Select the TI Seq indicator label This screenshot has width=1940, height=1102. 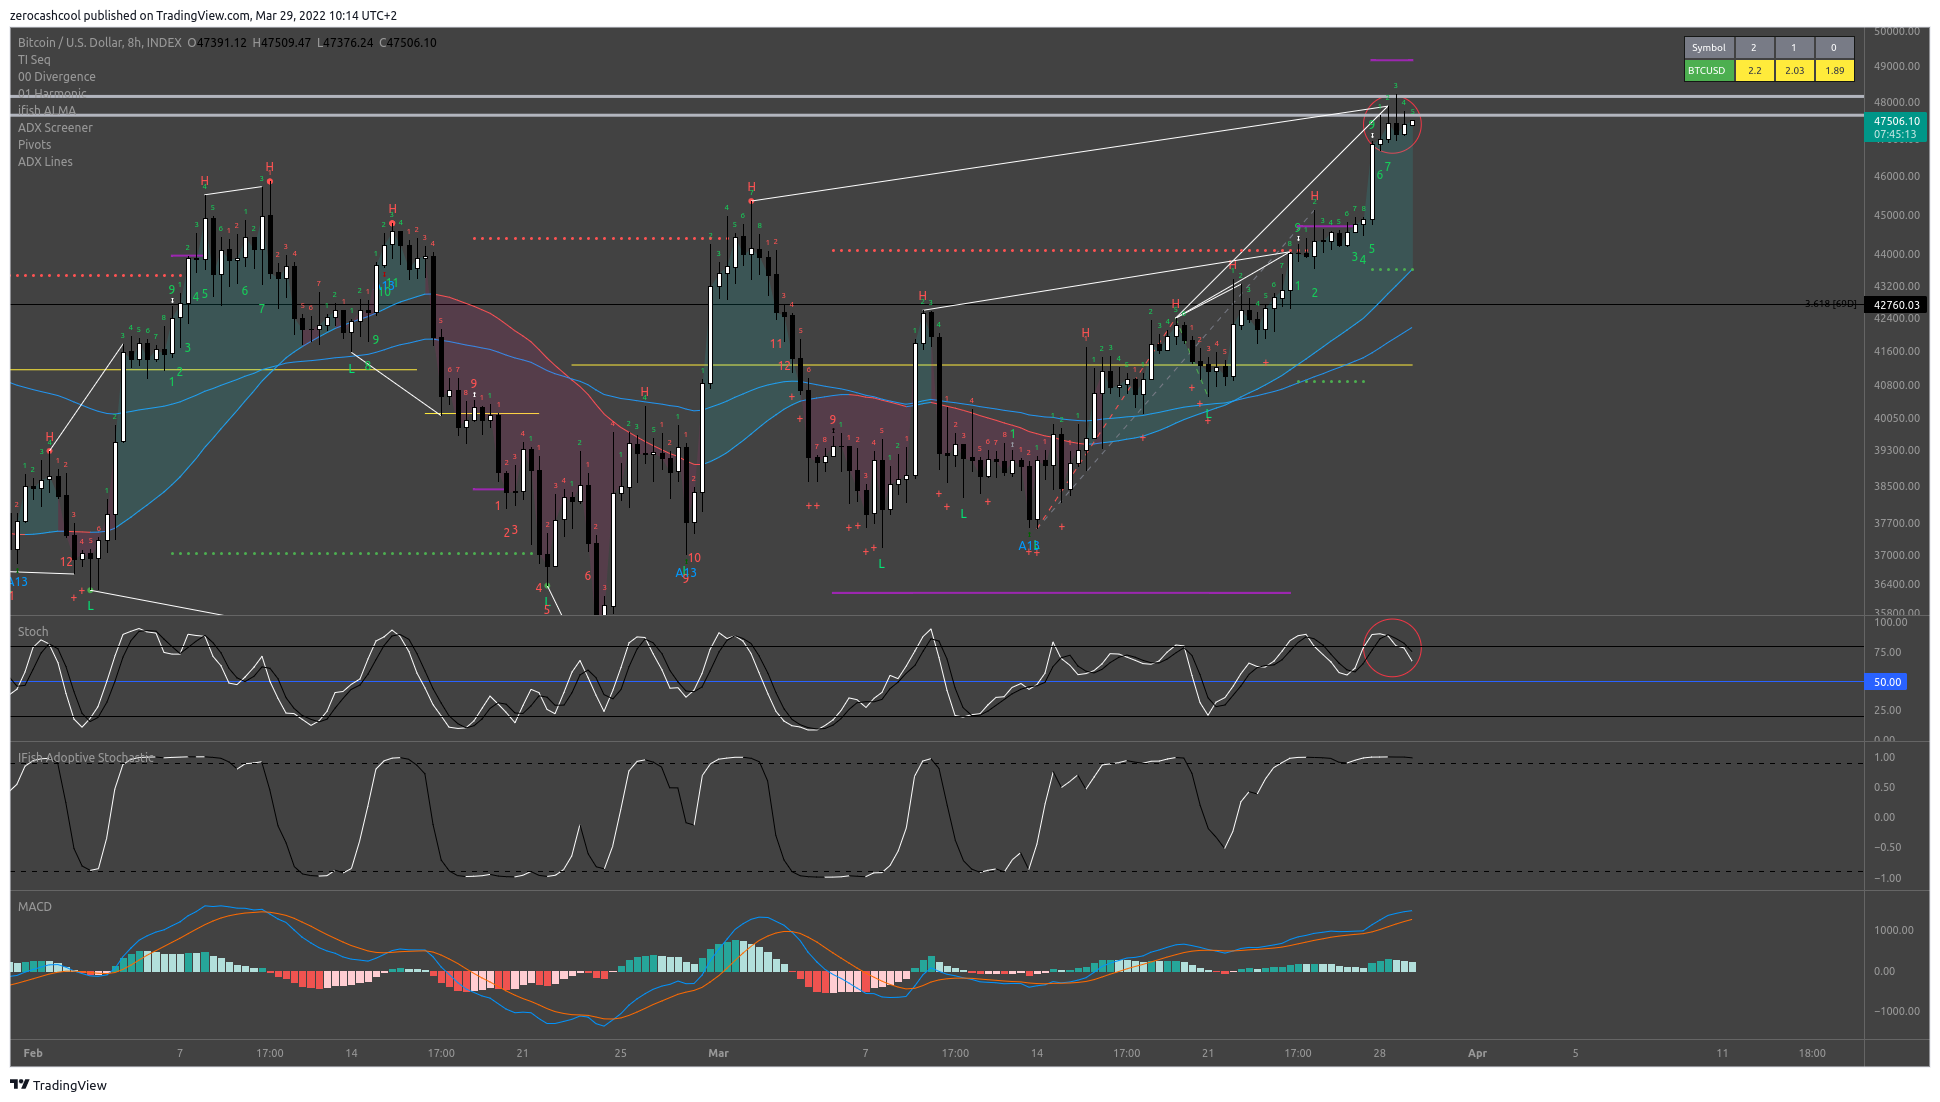34,60
